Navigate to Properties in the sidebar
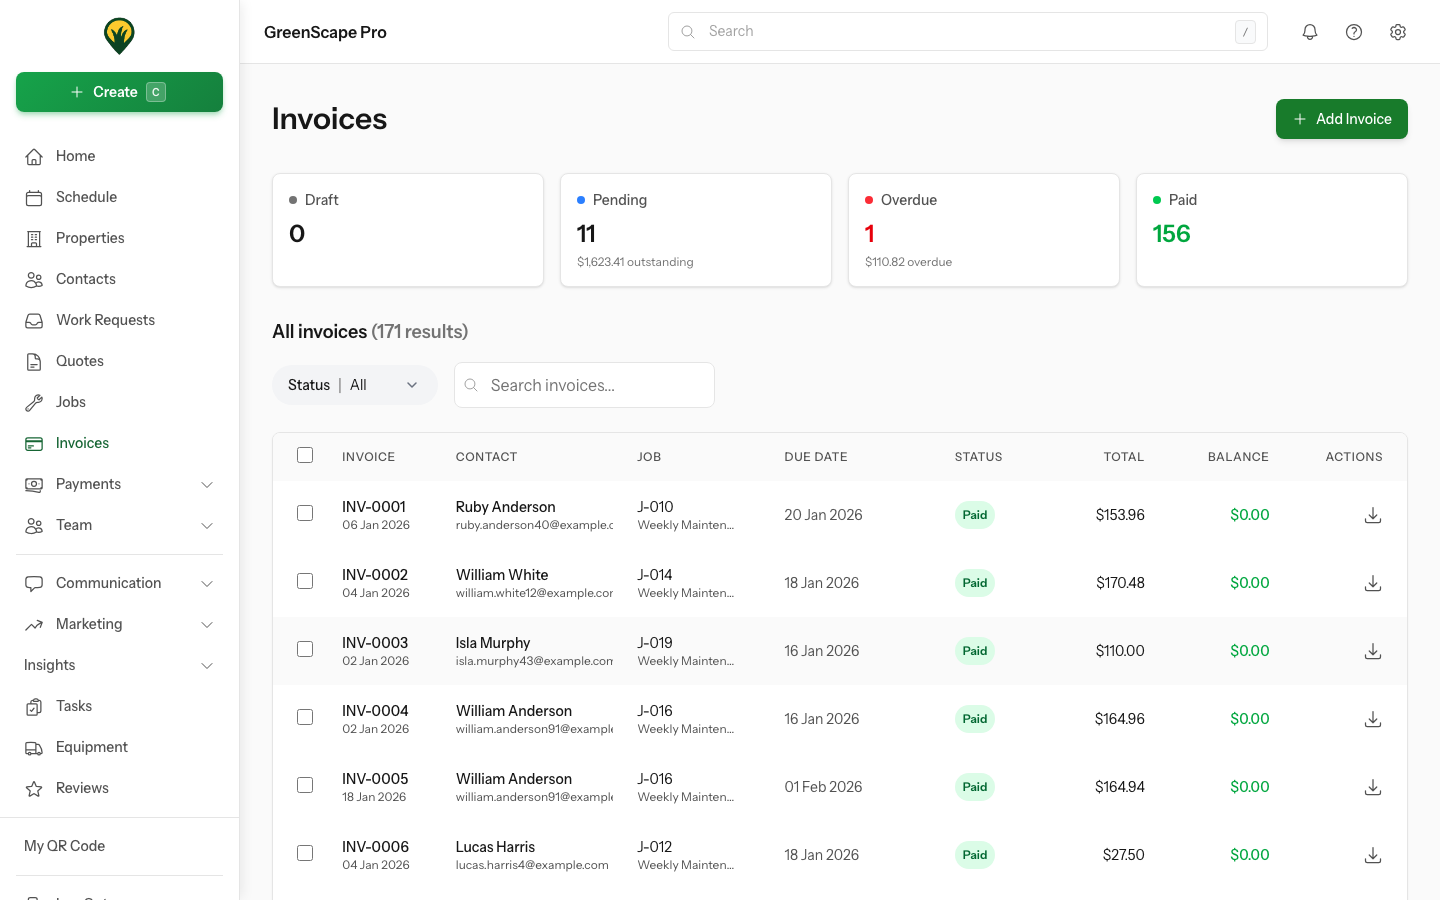Viewport: 1440px width, 900px height. [x=89, y=237]
